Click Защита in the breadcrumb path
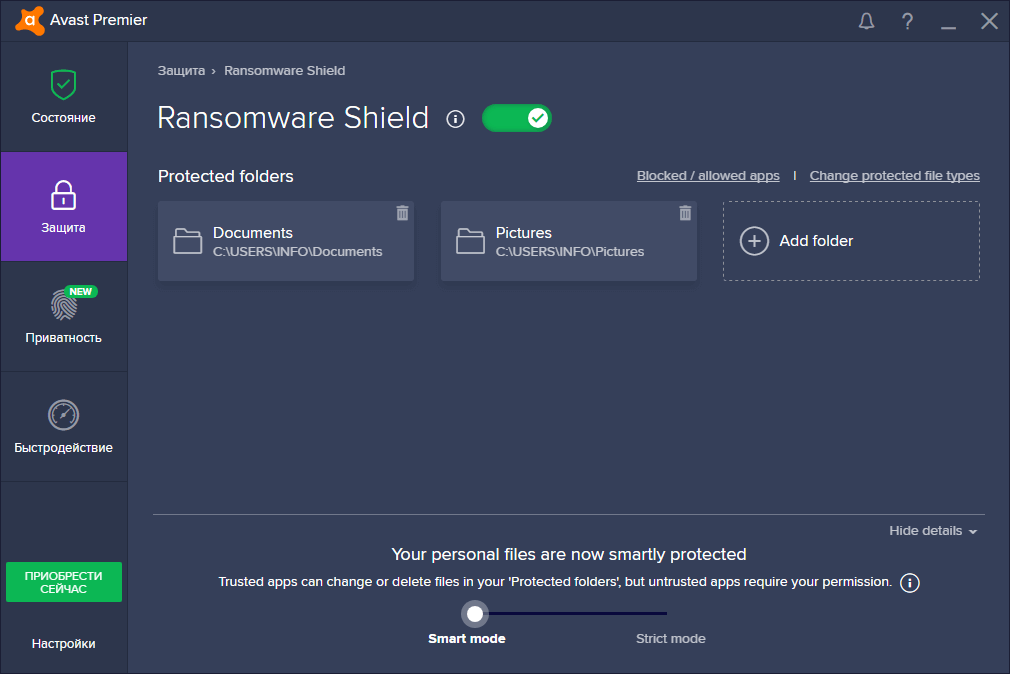 (181, 71)
